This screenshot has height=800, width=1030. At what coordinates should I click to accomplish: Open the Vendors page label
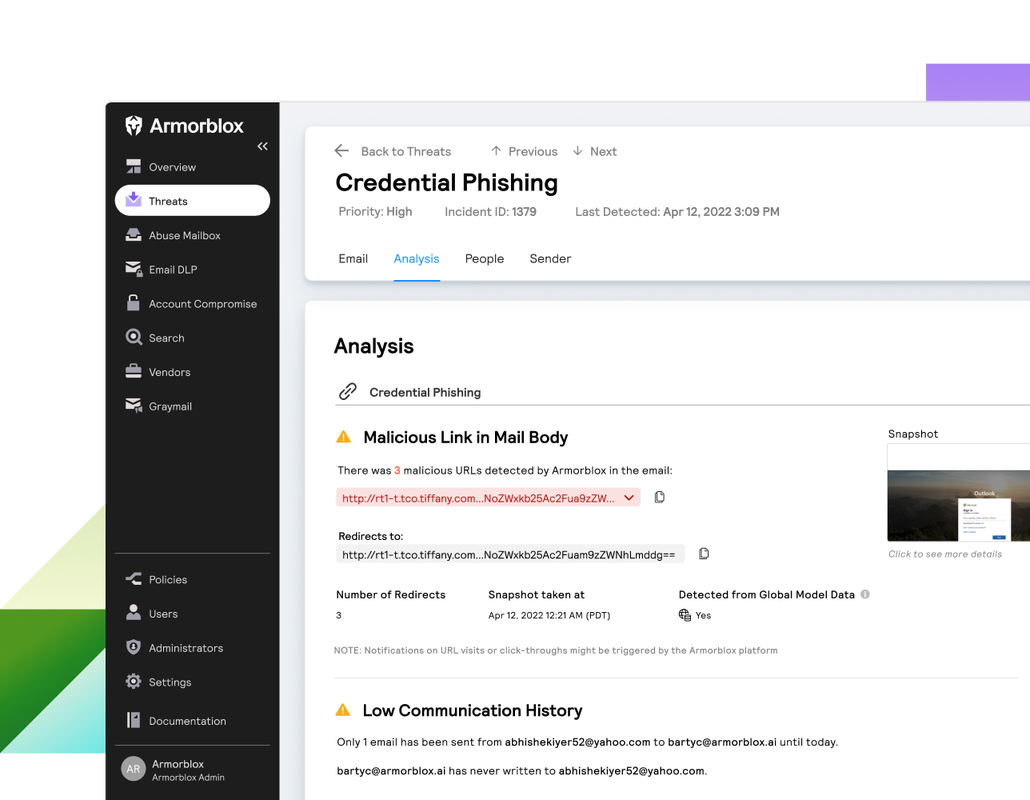click(x=169, y=372)
